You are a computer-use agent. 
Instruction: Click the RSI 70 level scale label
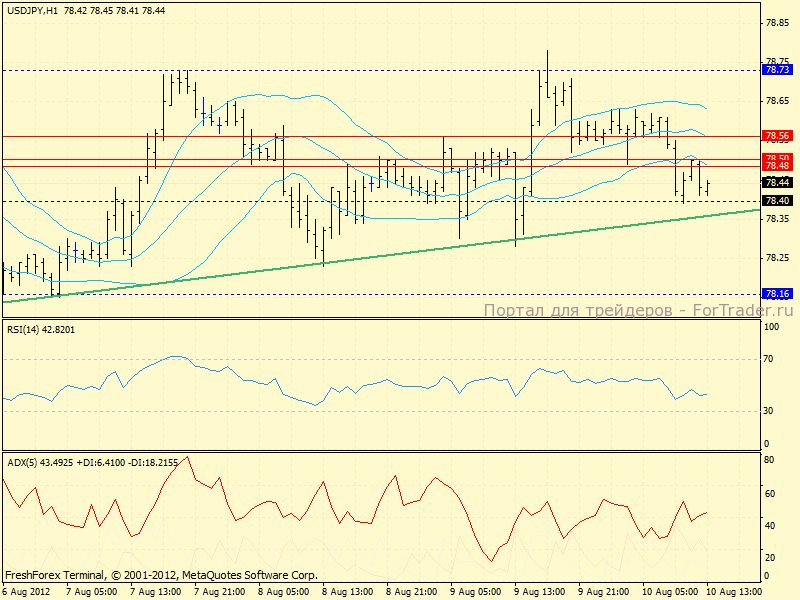pyautogui.click(x=771, y=358)
